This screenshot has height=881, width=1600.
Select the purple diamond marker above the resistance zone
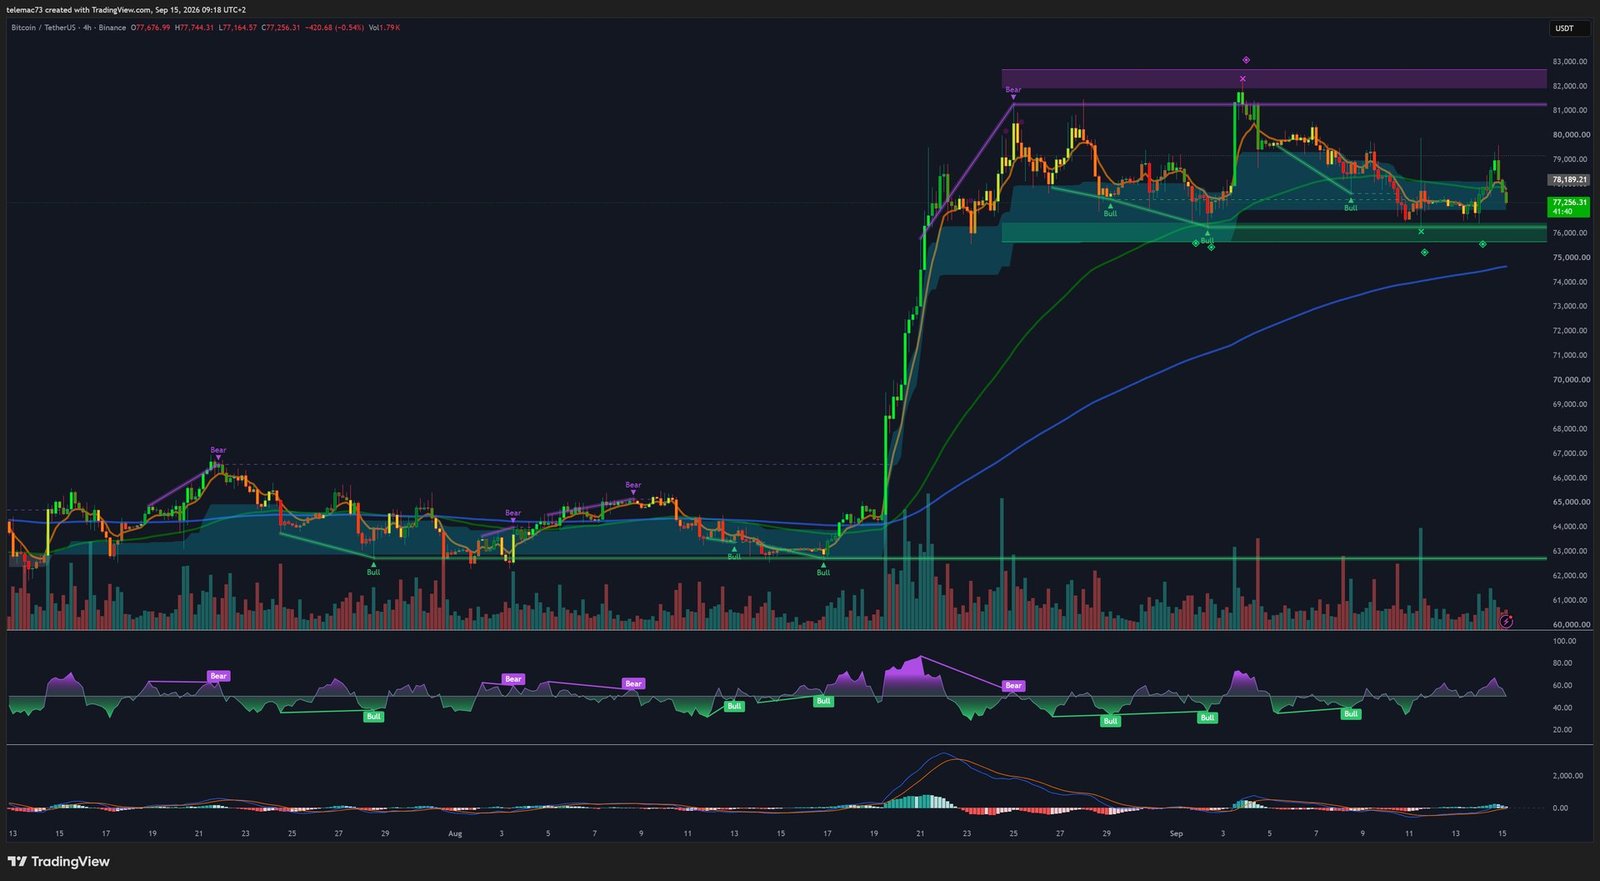(1246, 60)
